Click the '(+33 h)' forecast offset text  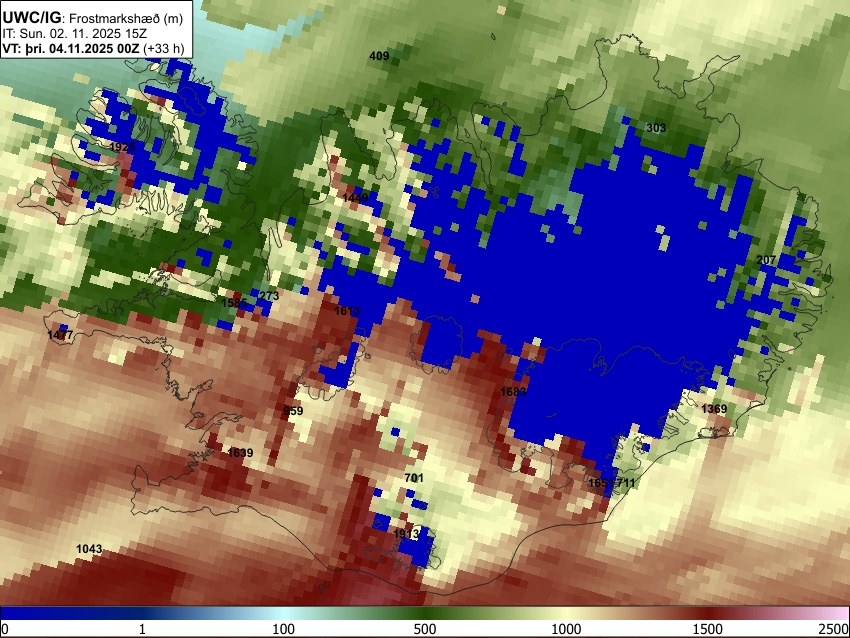(x=164, y=48)
